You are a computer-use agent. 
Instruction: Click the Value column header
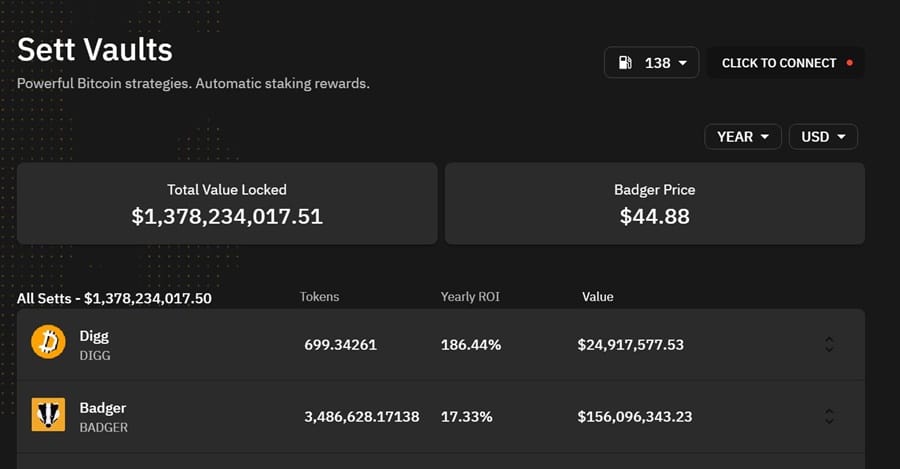coord(598,297)
